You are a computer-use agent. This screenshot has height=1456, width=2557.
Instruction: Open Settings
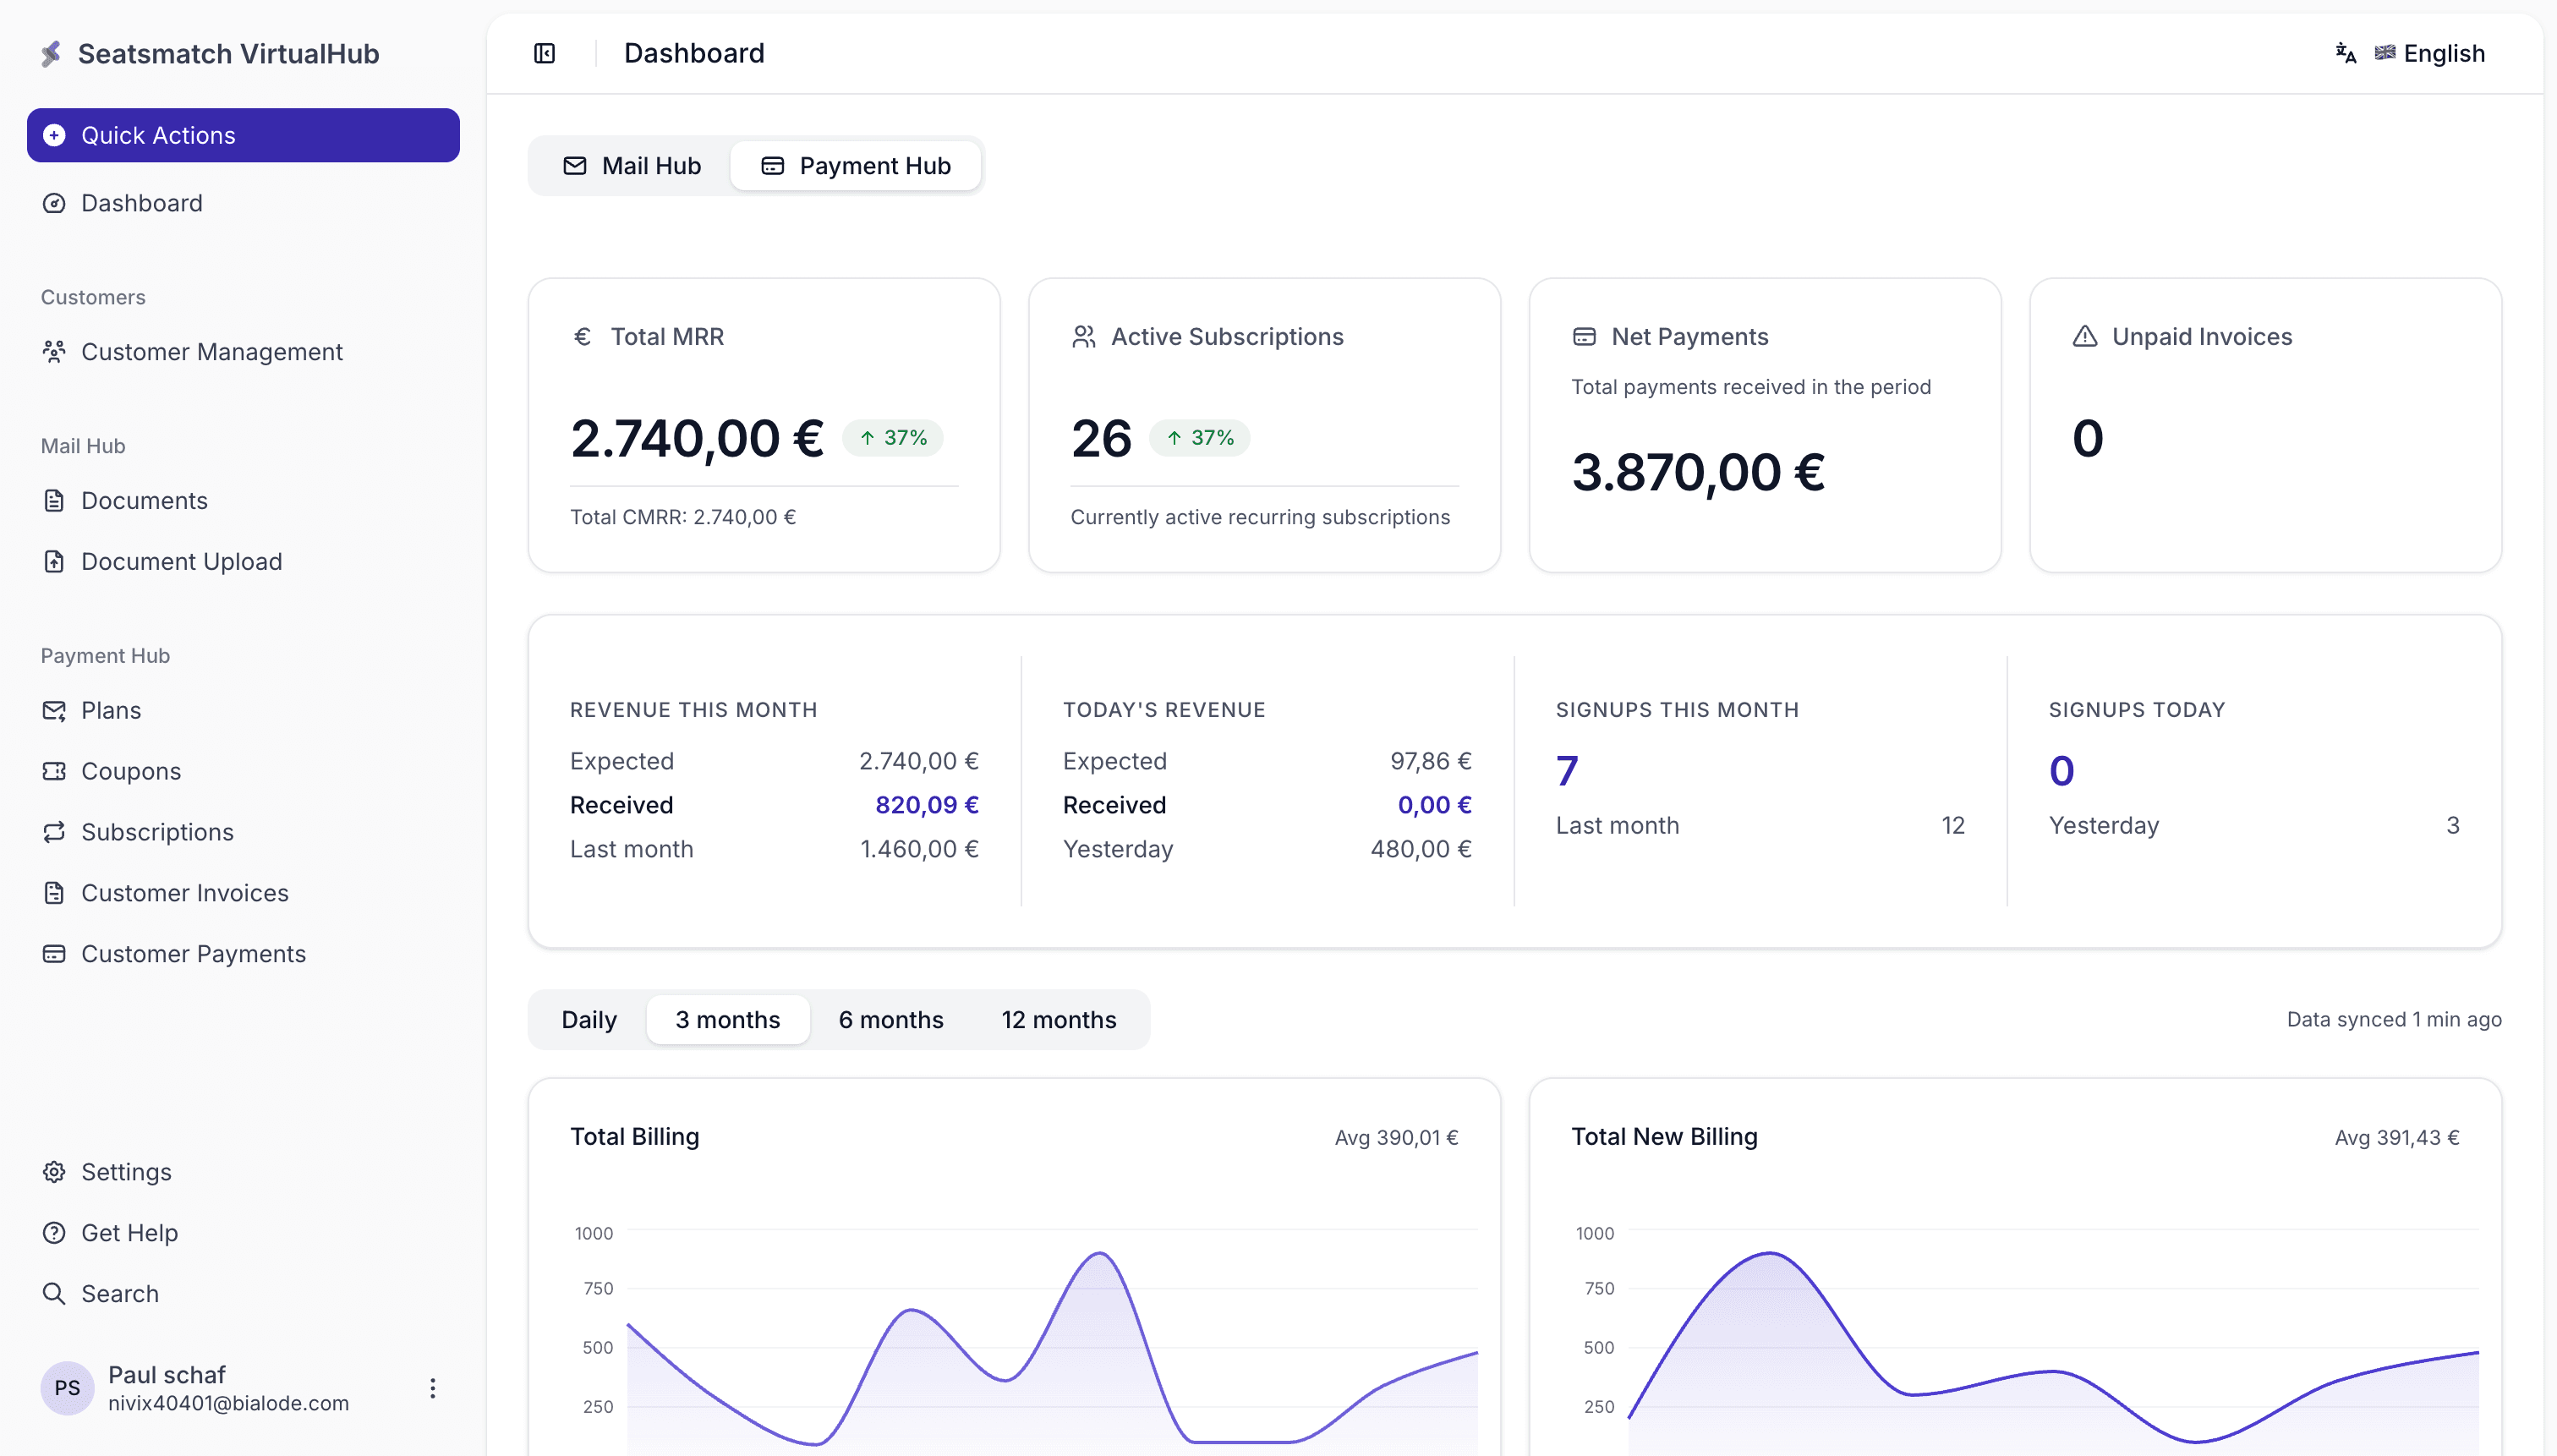[243, 1172]
